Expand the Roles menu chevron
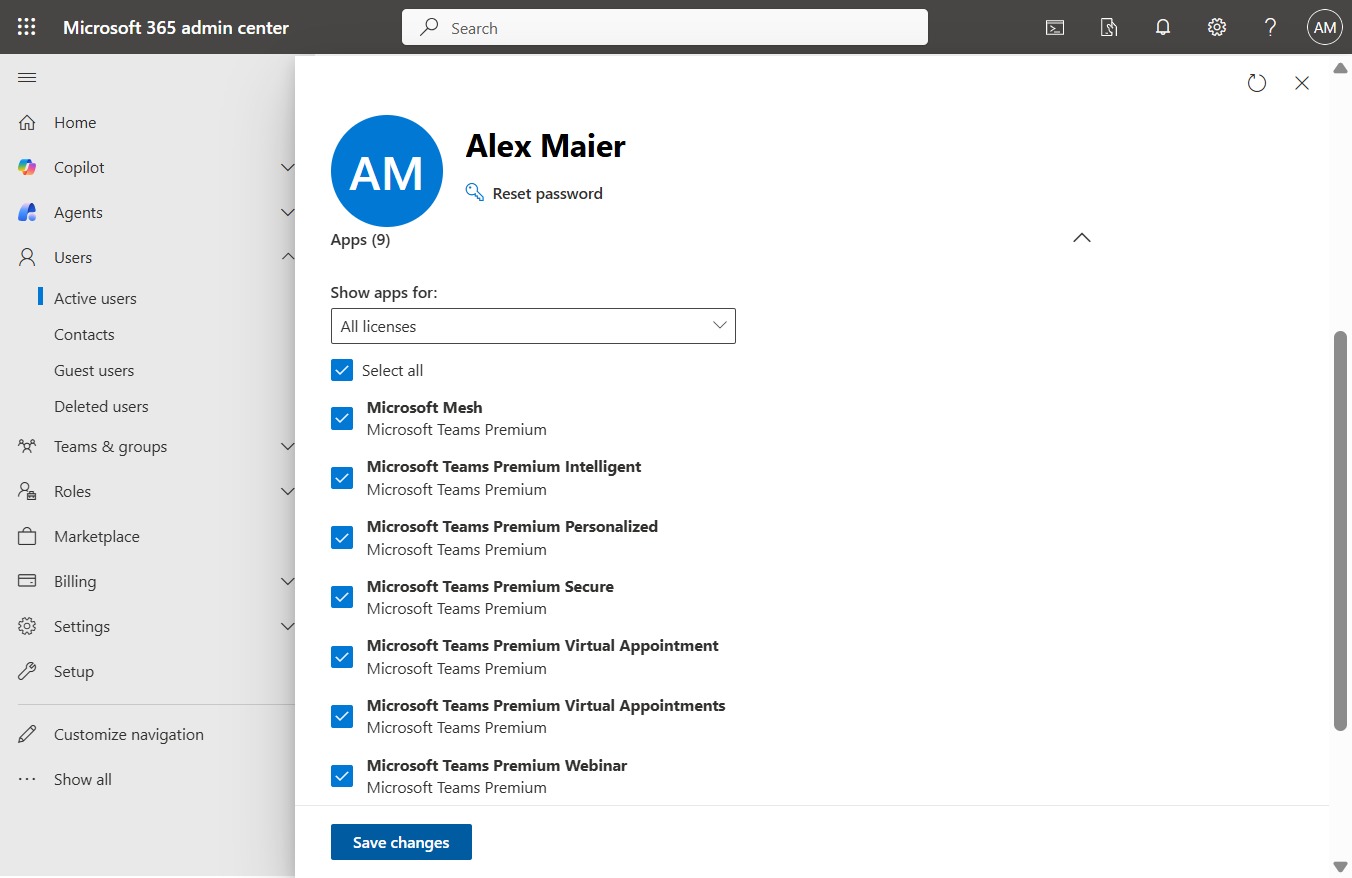The image size is (1352, 878). [287, 491]
